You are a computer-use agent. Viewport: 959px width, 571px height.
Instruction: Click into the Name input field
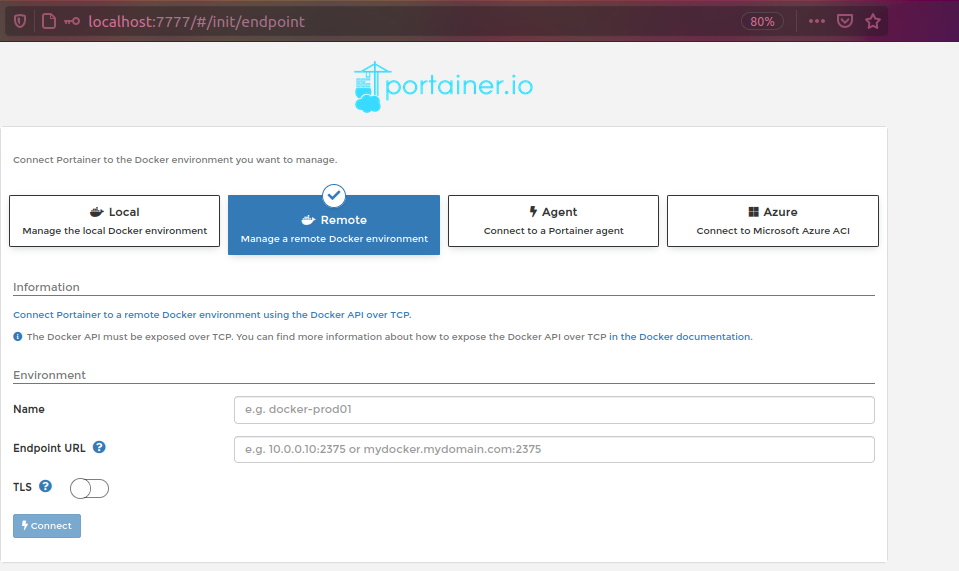click(554, 410)
